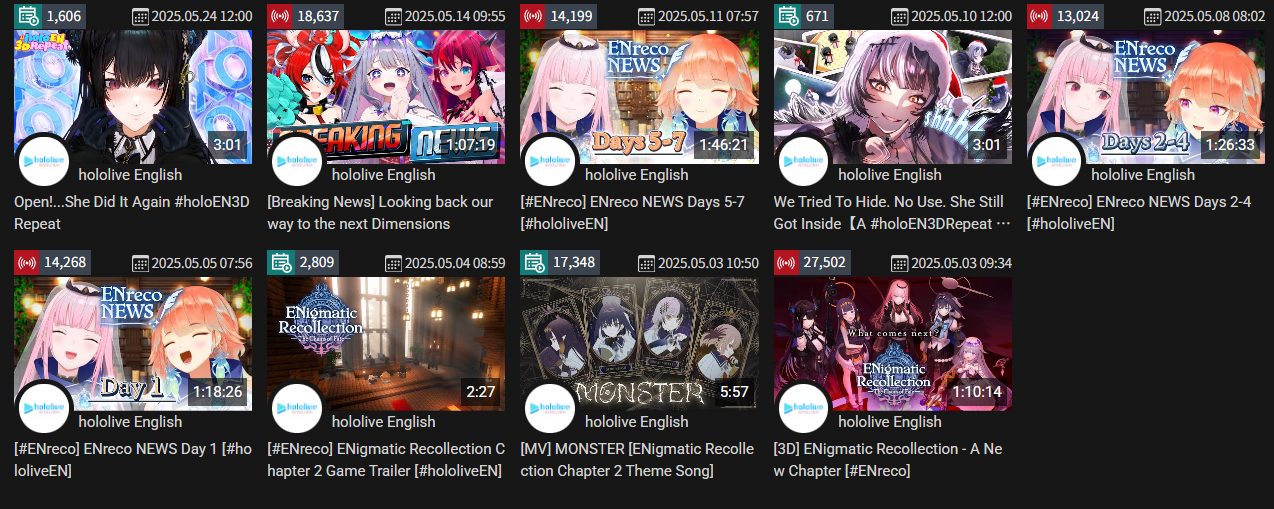
Task: Click the live icon beside 27,502 views
Action: click(787, 263)
